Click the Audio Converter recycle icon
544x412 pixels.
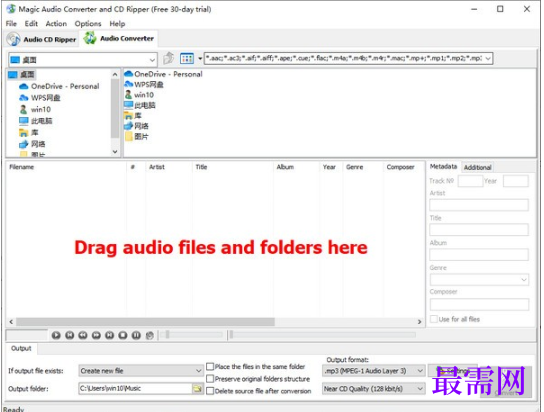coord(90,38)
